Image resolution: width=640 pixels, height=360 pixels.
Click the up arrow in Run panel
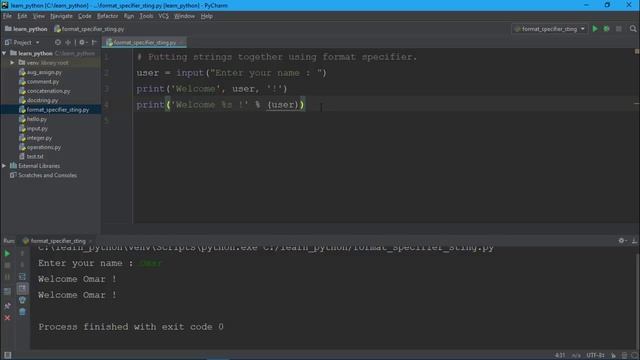click(x=22, y=253)
